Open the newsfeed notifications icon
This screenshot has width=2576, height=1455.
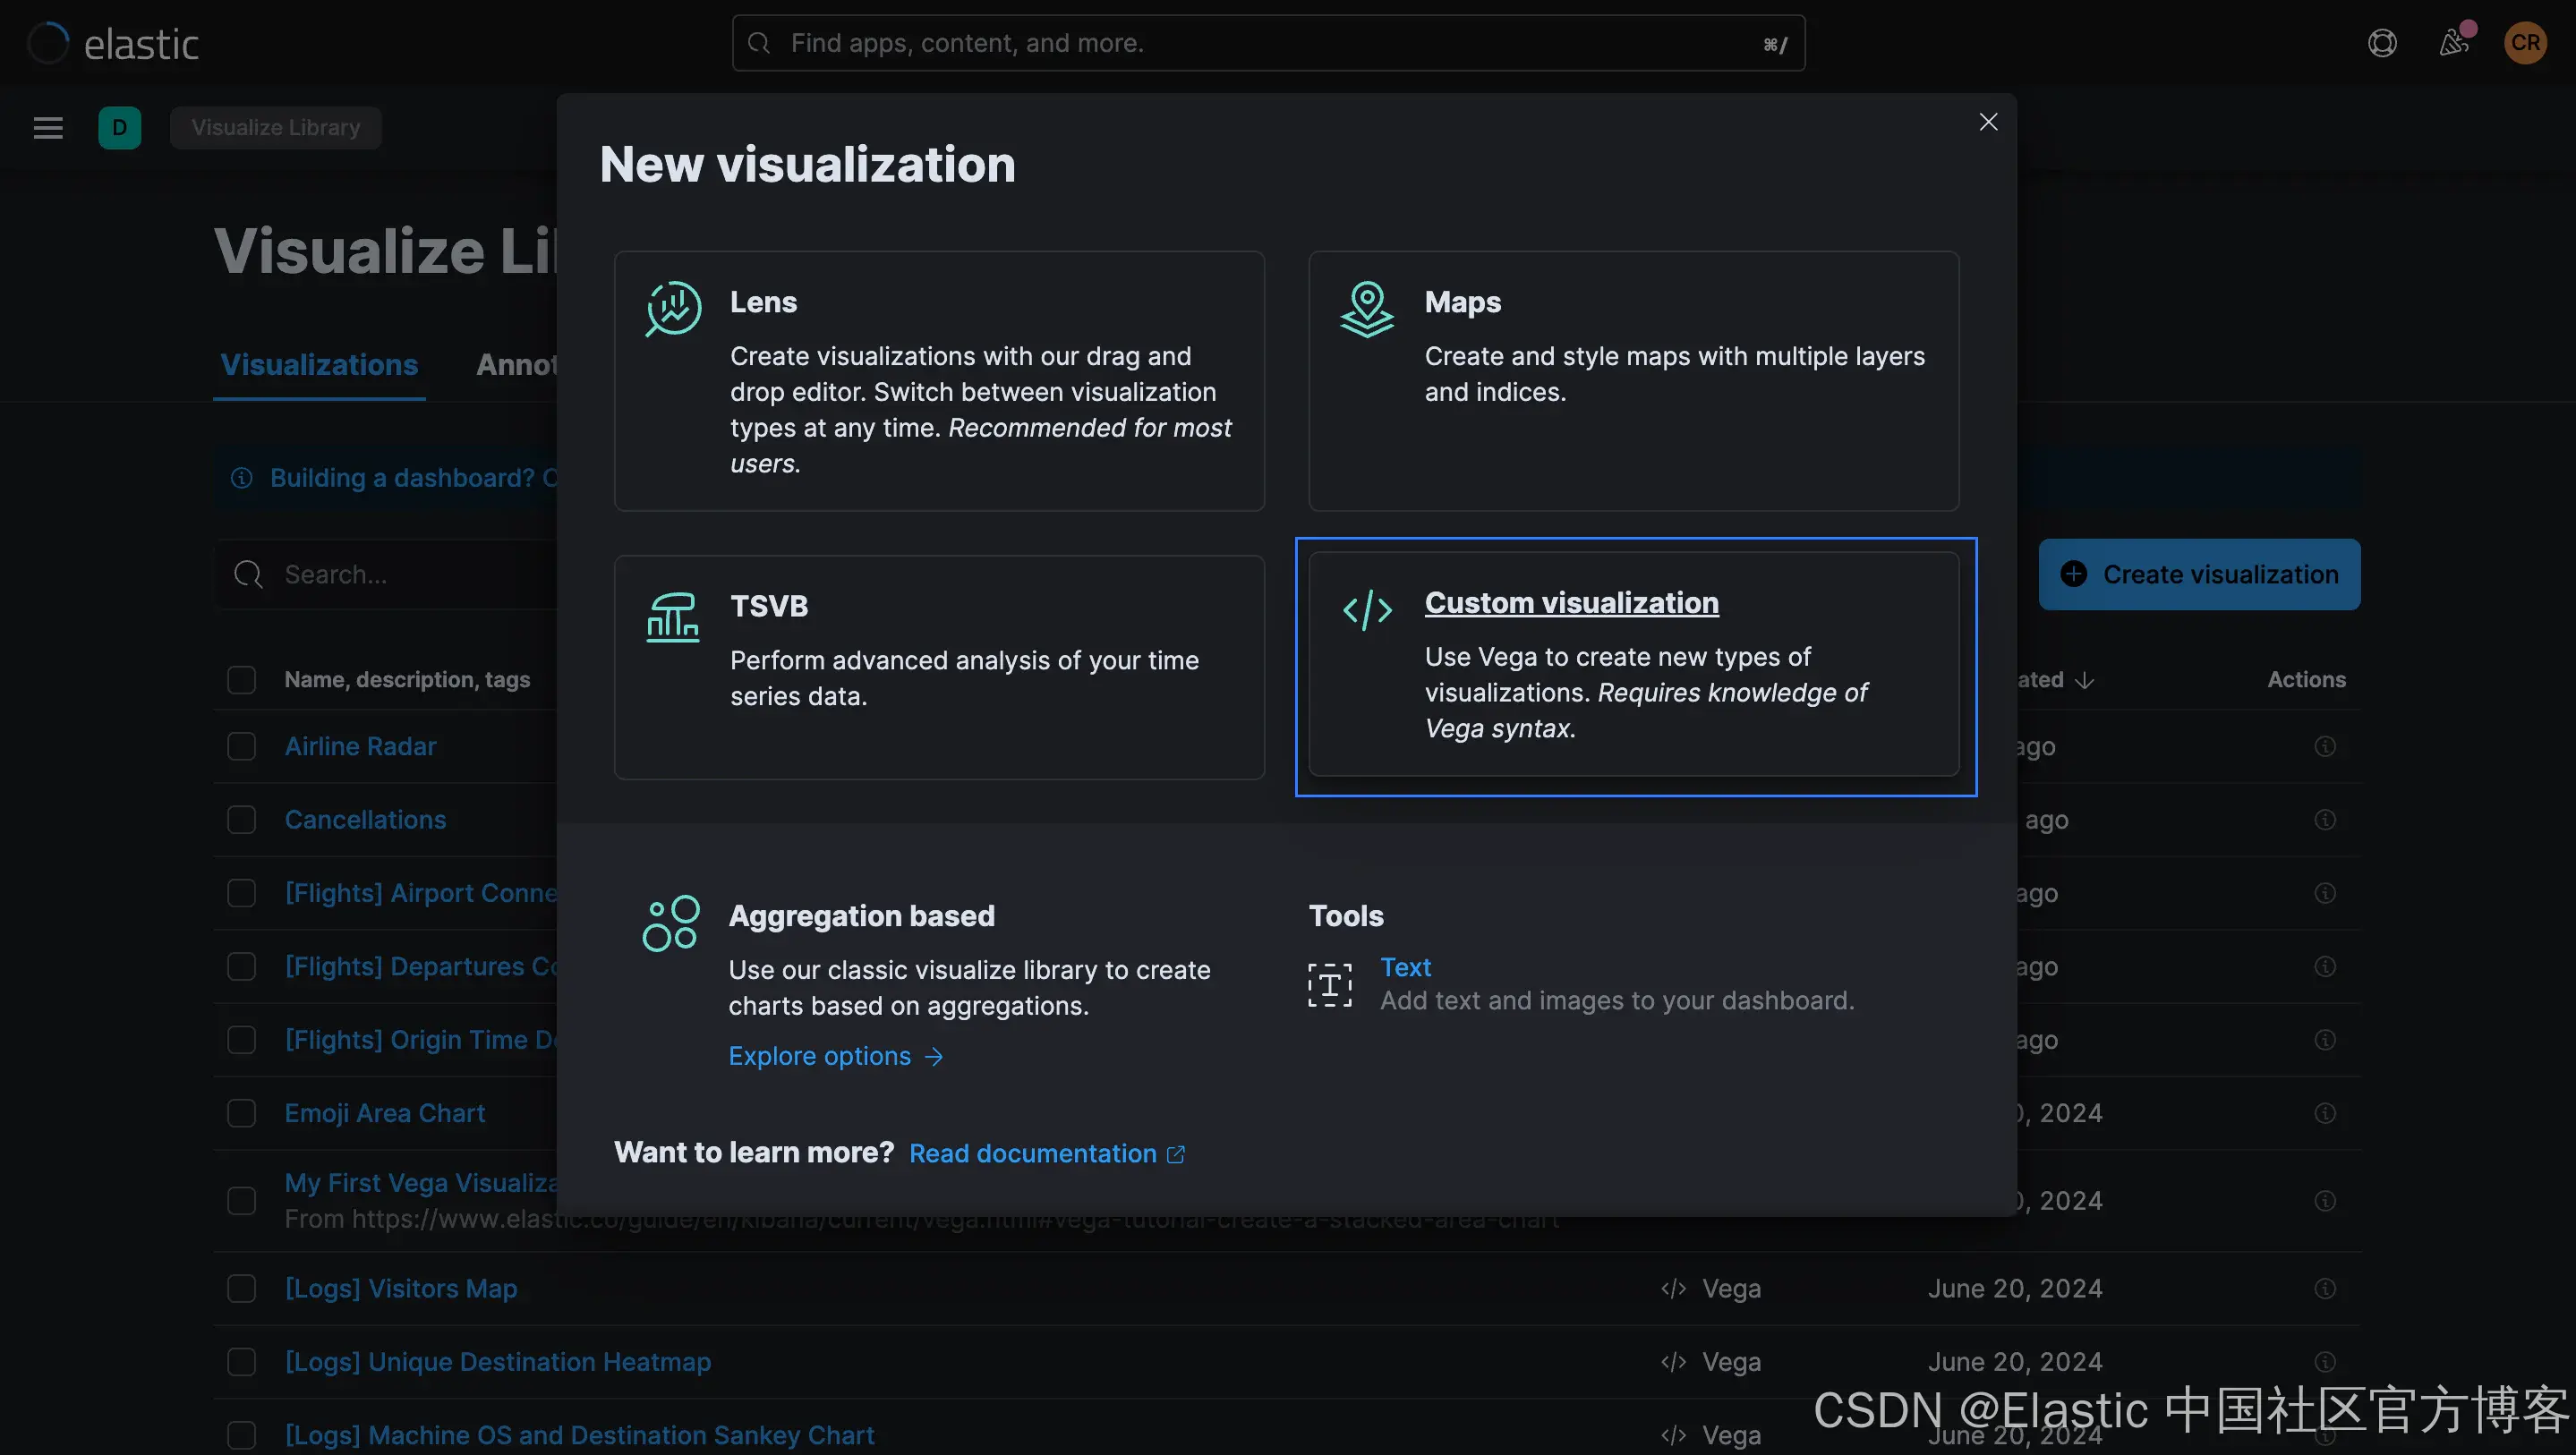pyautogui.click(x=2454, y=43)
